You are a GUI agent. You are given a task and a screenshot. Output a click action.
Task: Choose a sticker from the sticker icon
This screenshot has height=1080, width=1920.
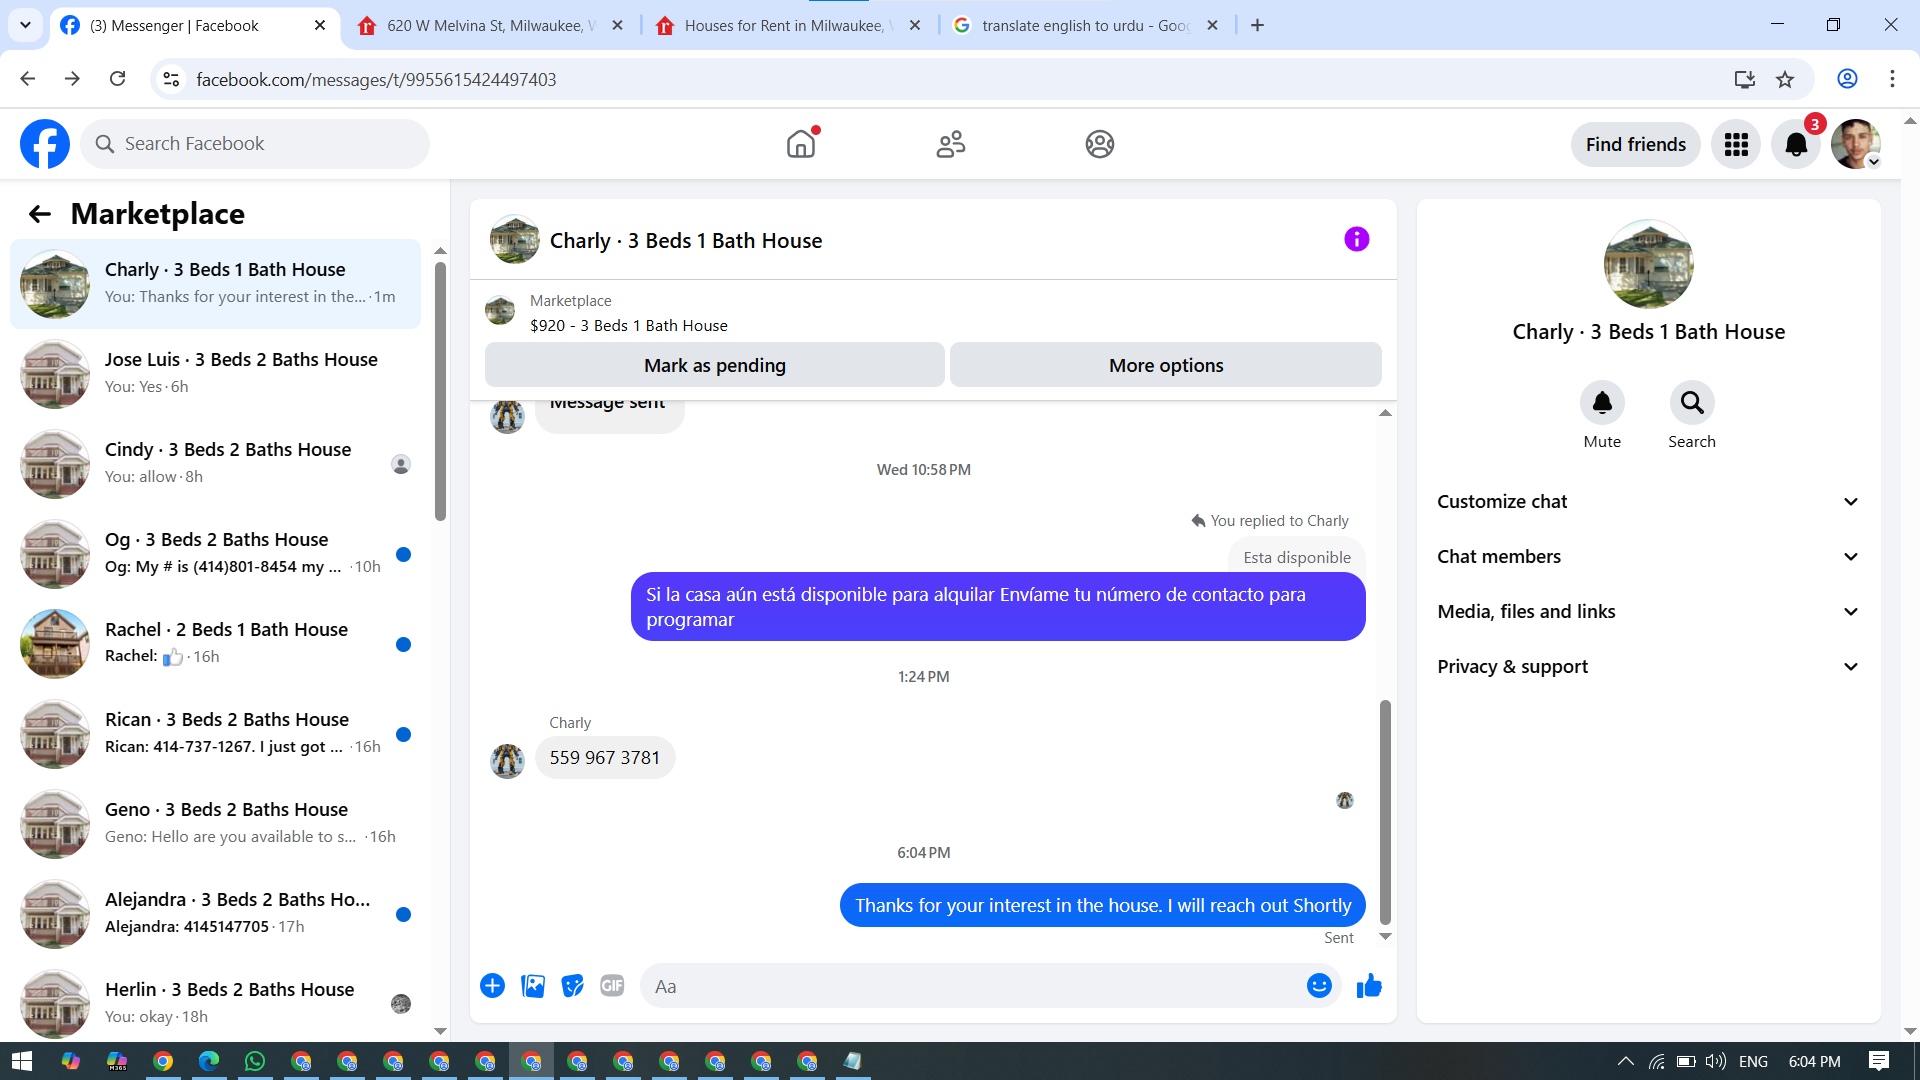click(572, 986)
